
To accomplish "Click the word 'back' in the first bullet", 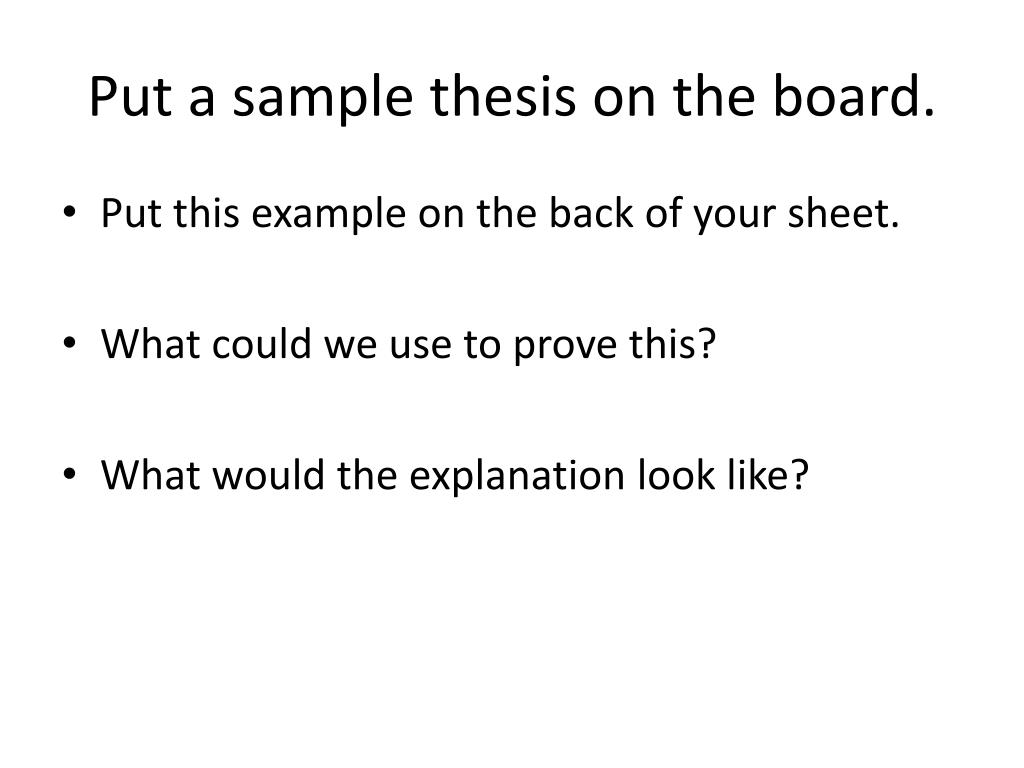I will (x=590, y=214).
